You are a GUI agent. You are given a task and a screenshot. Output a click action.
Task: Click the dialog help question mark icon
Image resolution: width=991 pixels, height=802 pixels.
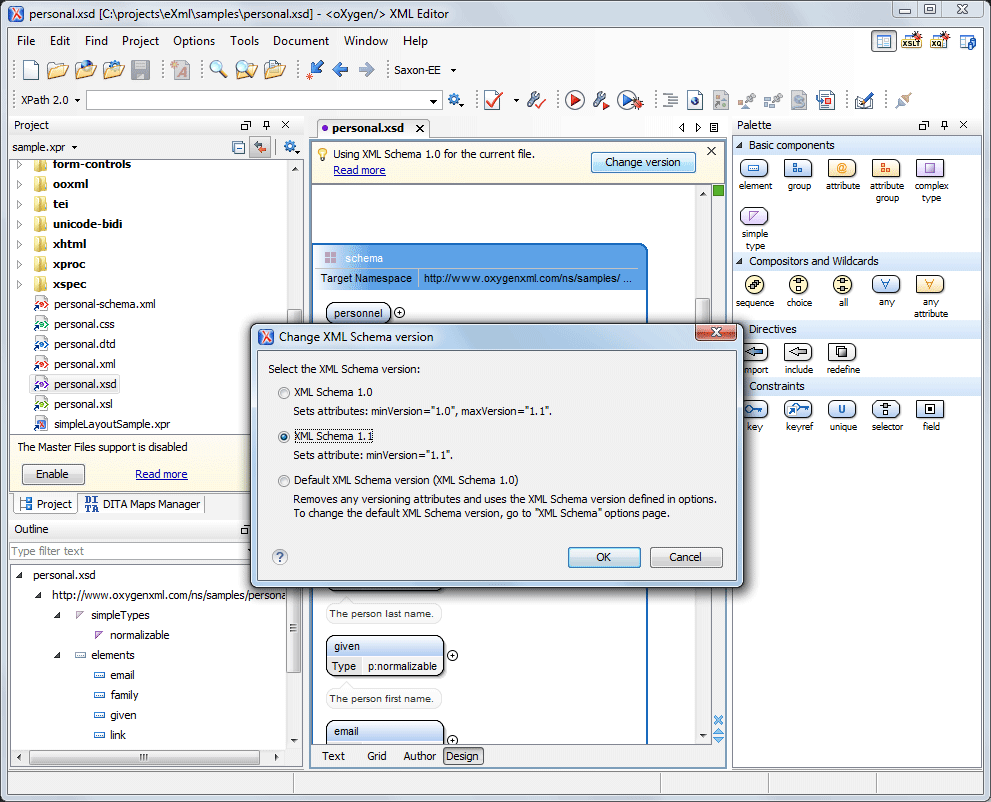[x=280, y=557]
